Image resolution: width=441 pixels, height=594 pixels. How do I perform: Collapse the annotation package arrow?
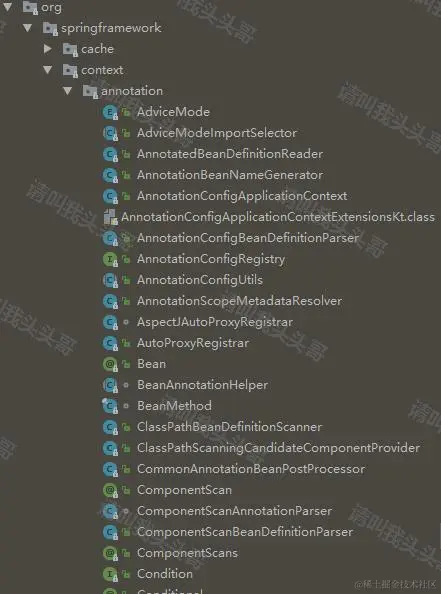(x=68, y=91)
